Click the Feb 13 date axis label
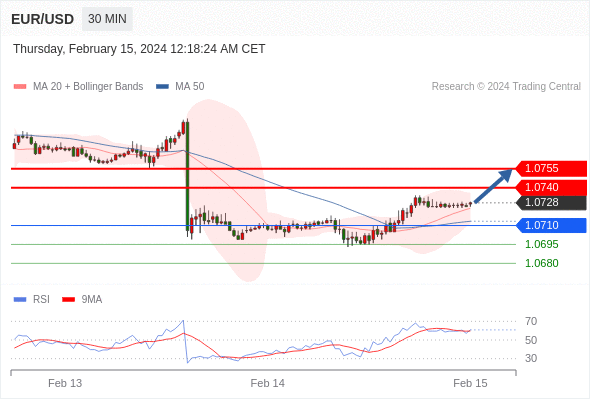The width and height of the screenshot is (590, 400). click(x=65, y=383)
